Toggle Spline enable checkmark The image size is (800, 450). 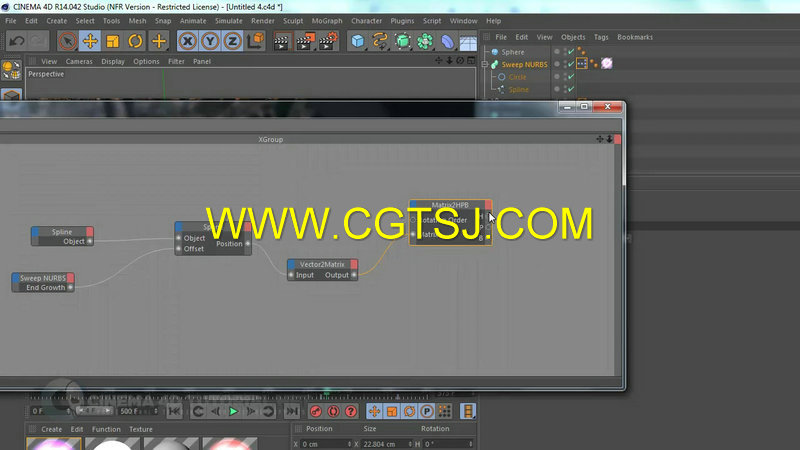tap(571, 89)
